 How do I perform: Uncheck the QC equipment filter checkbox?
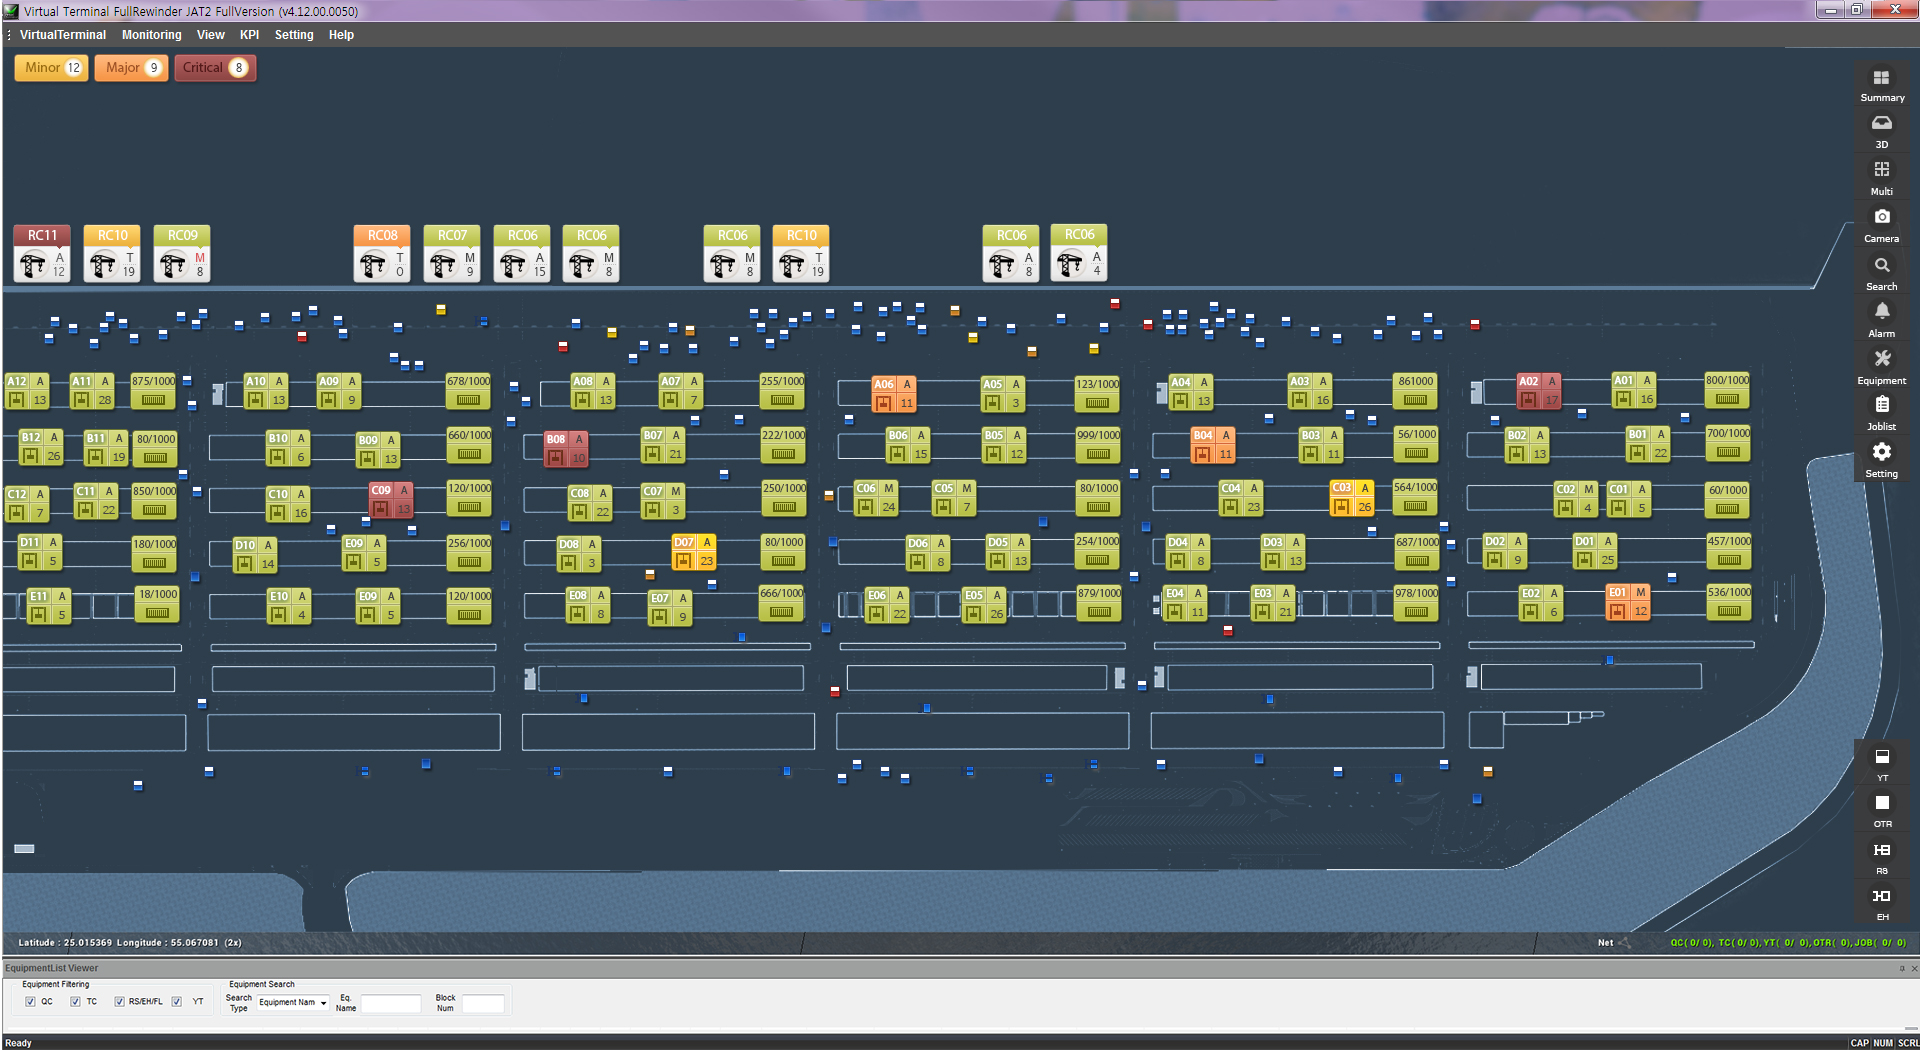[x=30, y=1002]
